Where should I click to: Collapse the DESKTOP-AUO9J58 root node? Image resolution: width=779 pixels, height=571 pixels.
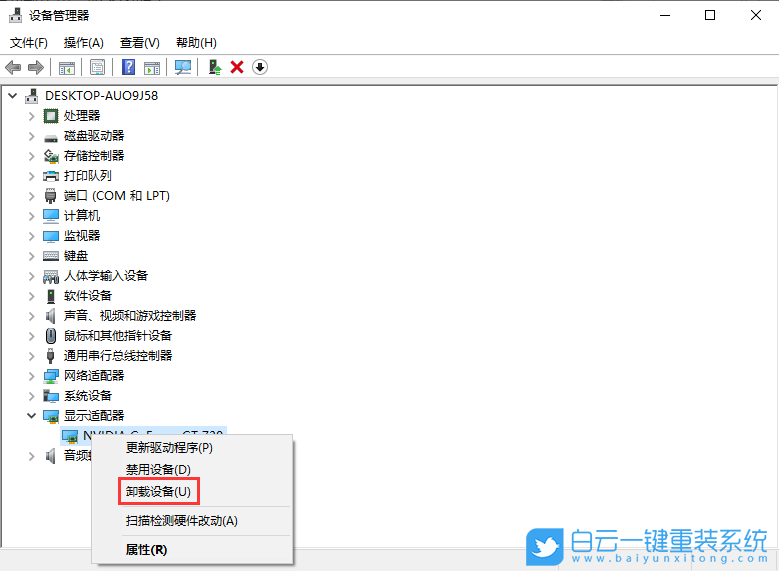pyautogui.click(x=13, y=95)
